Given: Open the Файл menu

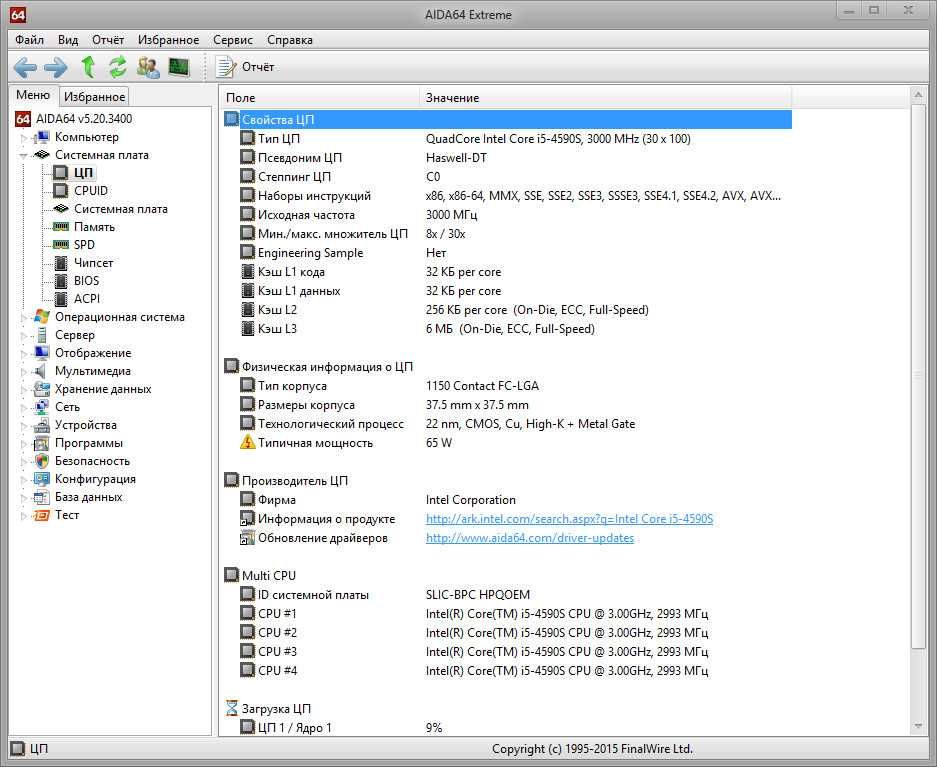Looking at the screenshot, I should [x=29, y=40].
